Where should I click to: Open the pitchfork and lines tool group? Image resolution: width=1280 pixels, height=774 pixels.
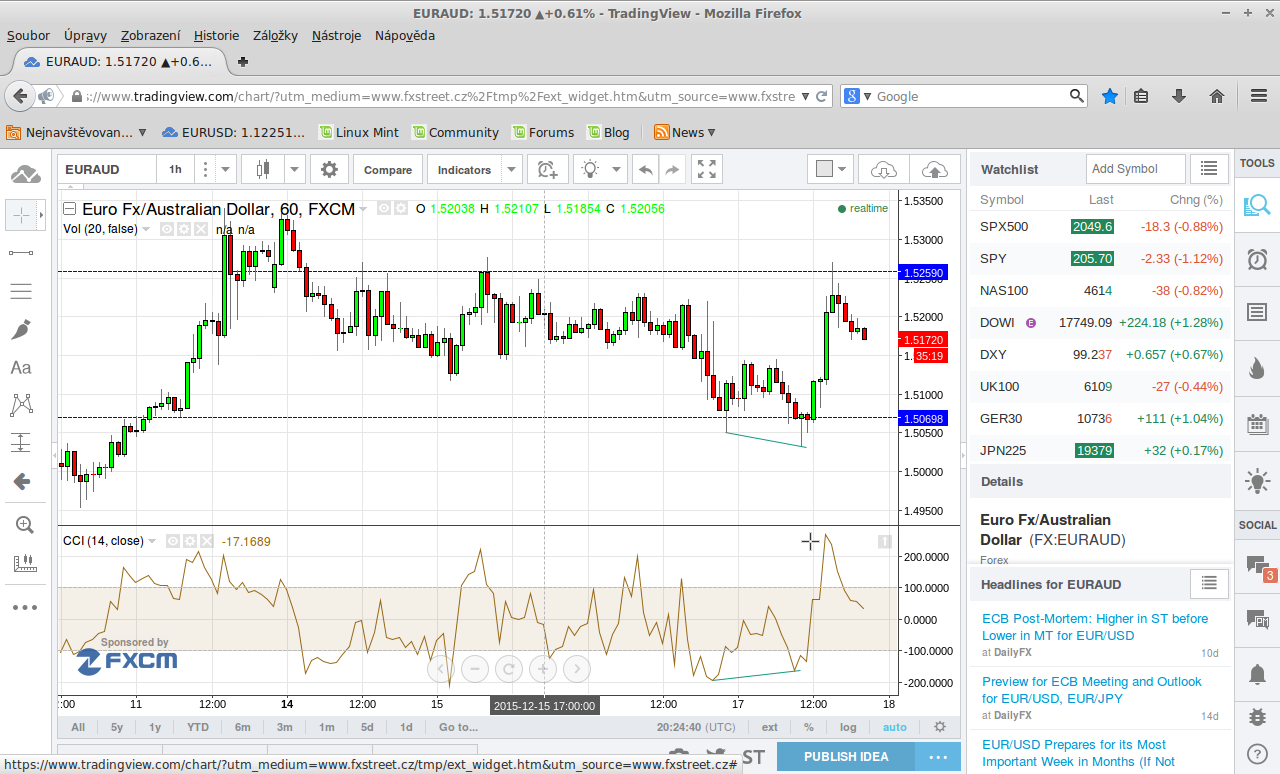[21, 291]
